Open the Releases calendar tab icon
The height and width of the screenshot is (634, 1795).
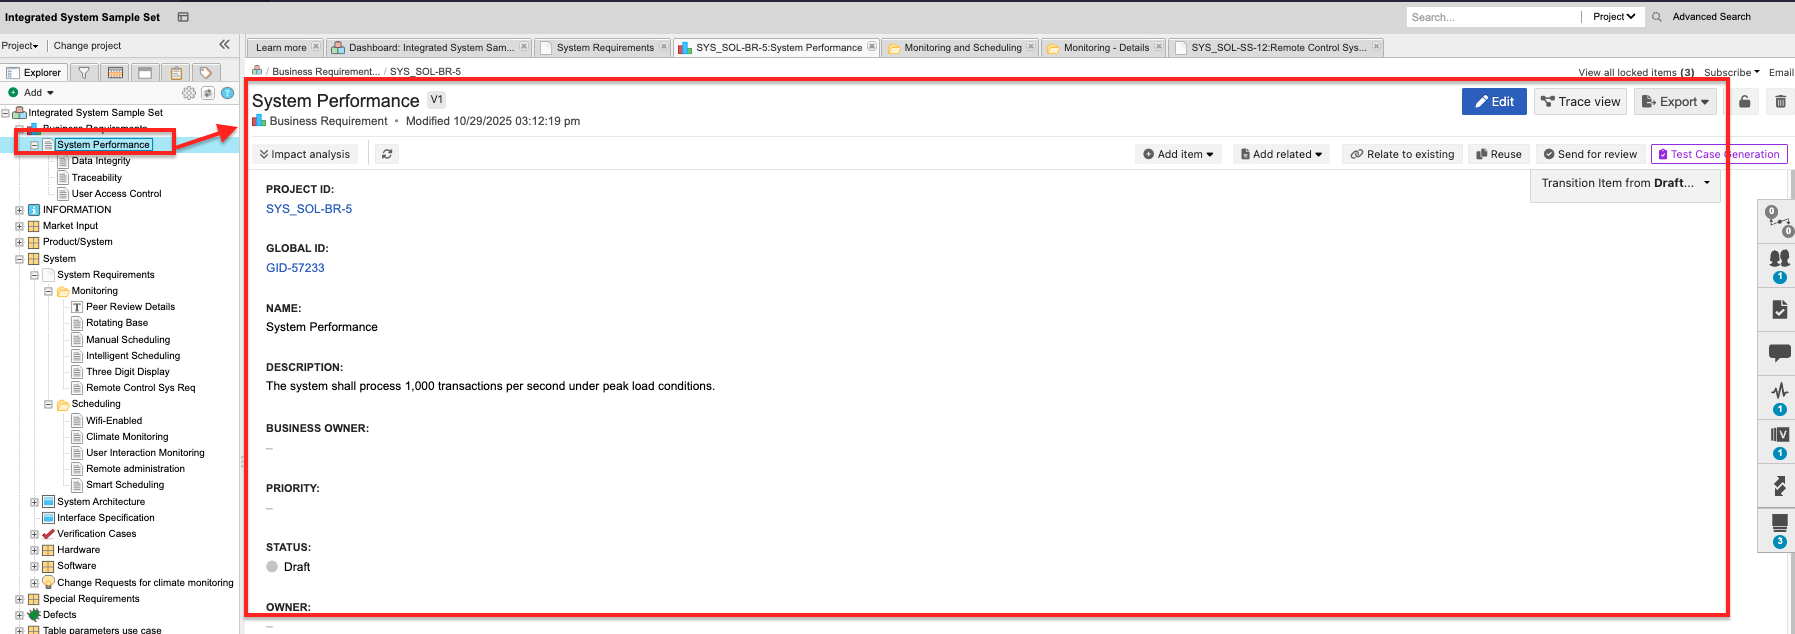[115, 72]
